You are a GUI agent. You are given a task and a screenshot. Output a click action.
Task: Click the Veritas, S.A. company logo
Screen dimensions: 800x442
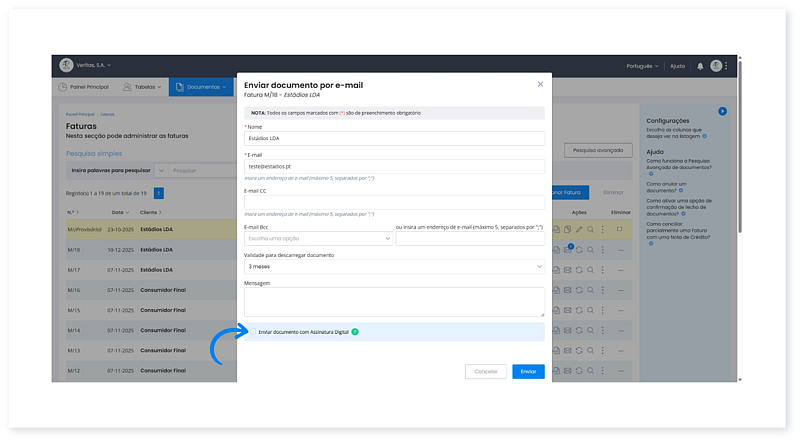[66, 65]
